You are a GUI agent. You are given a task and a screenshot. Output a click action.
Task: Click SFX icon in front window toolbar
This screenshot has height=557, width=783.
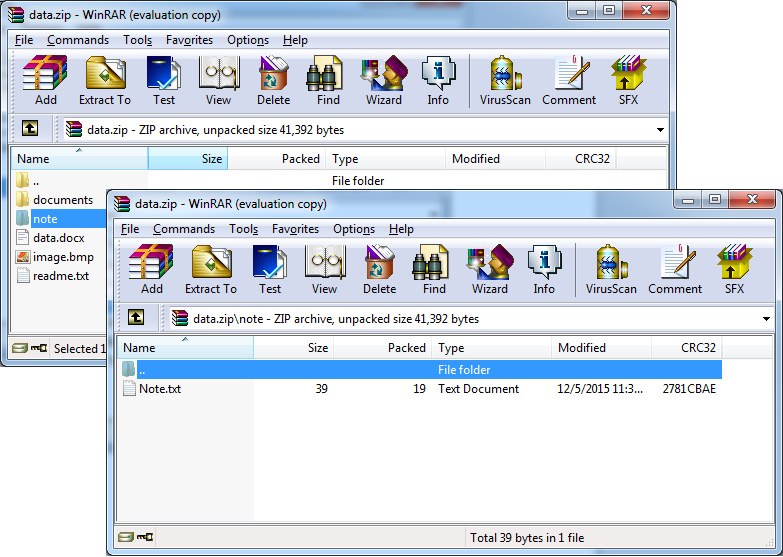tap(734, 269)
